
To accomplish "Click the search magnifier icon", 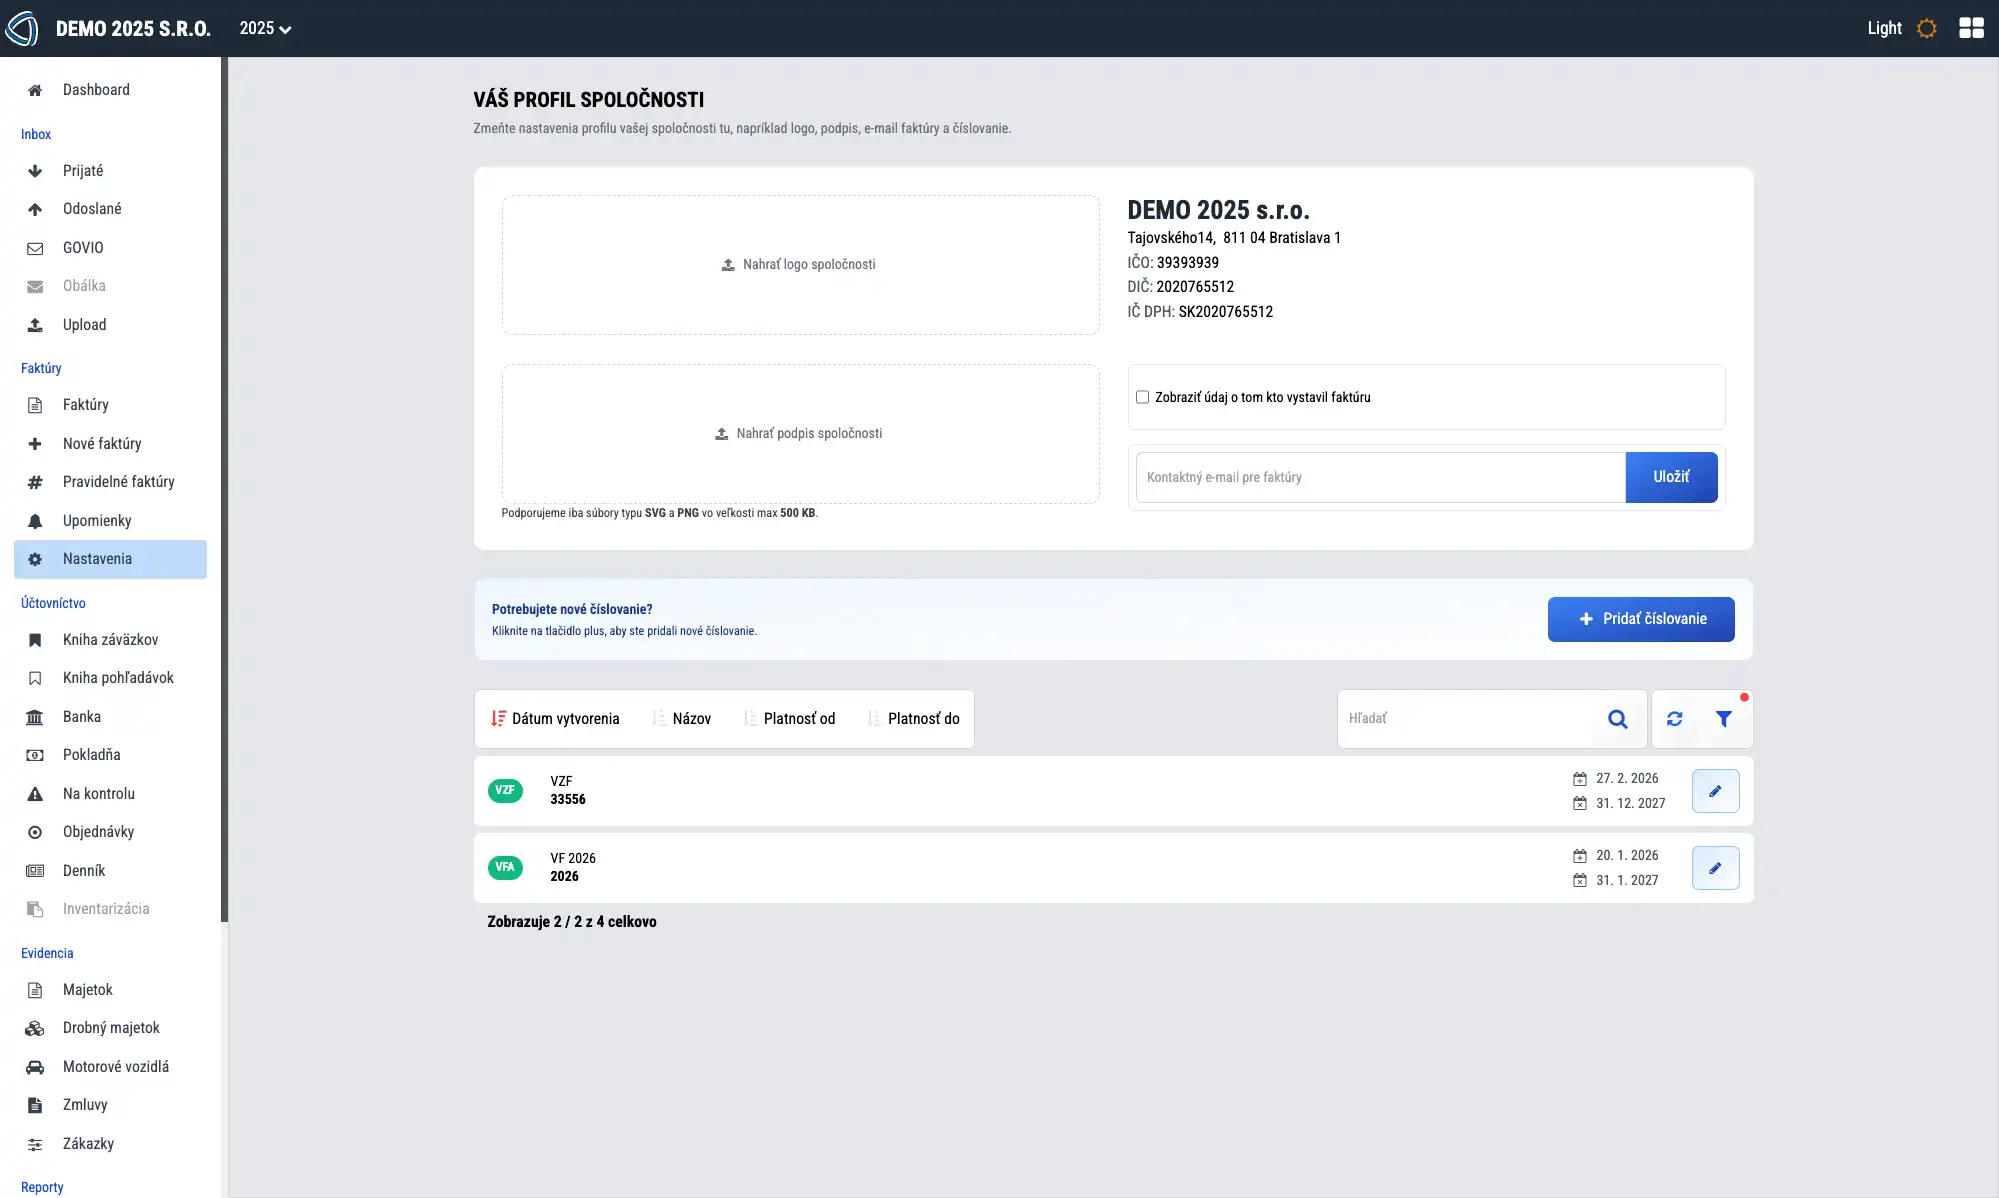I will [x=1617, y=719].
